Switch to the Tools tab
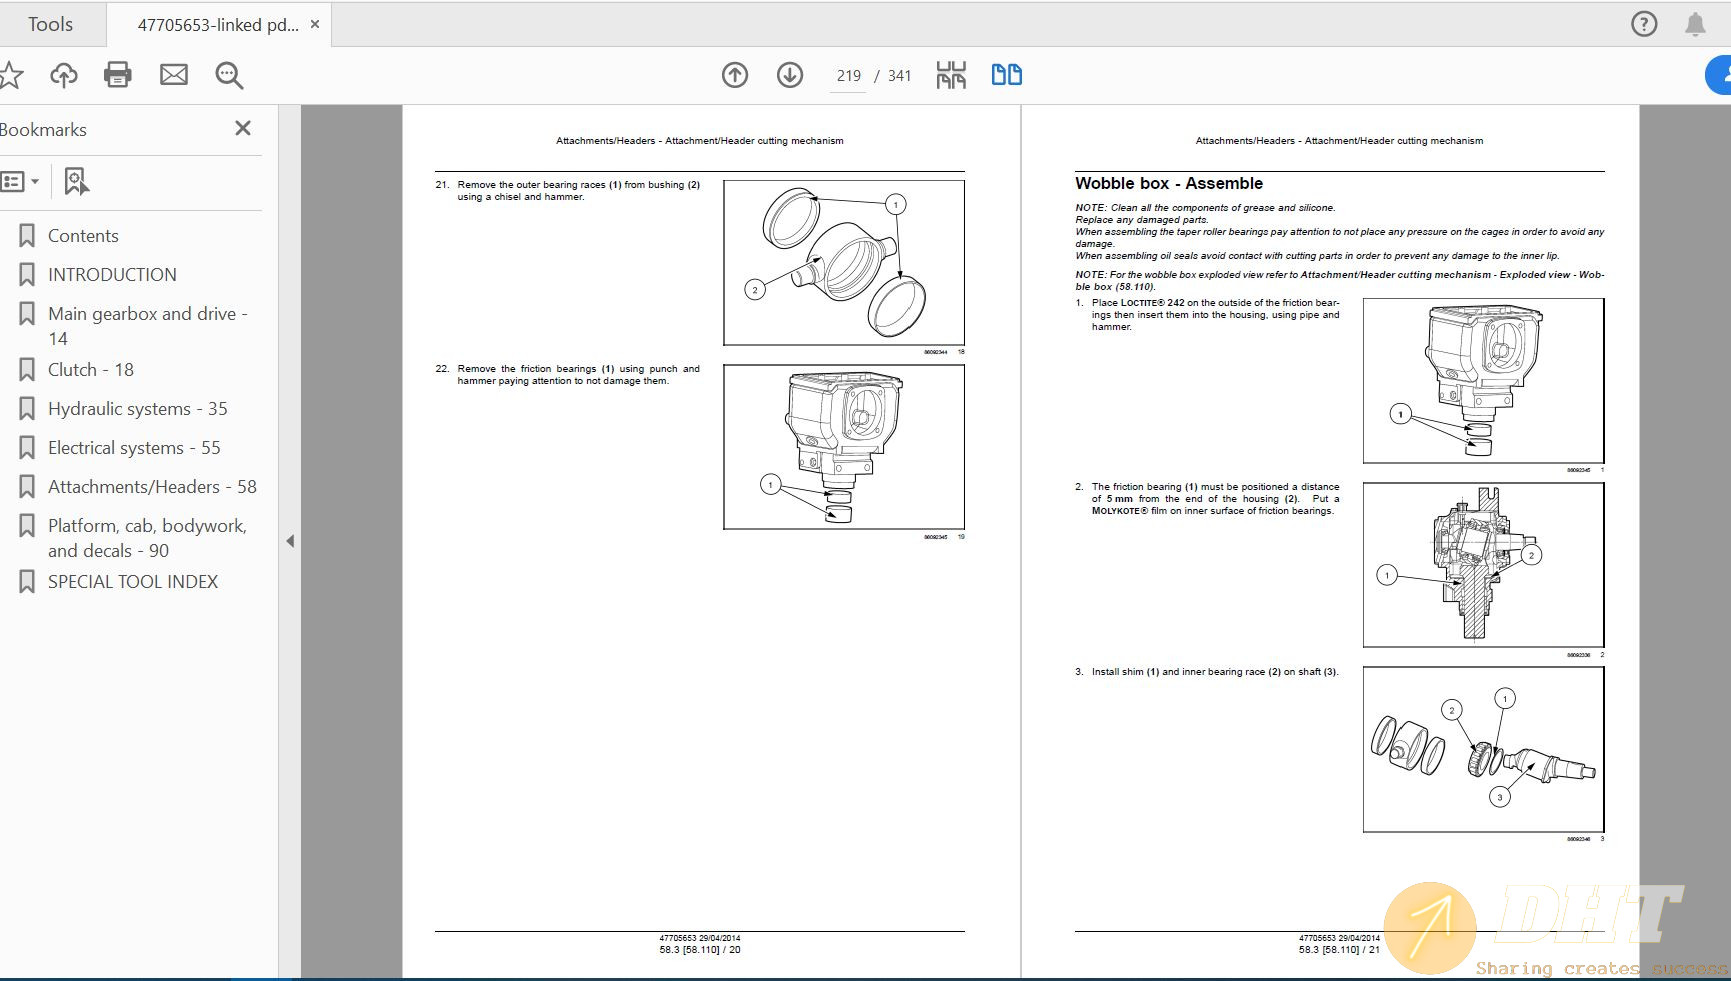Screen dimensions: 1731x981 point(50,24)
